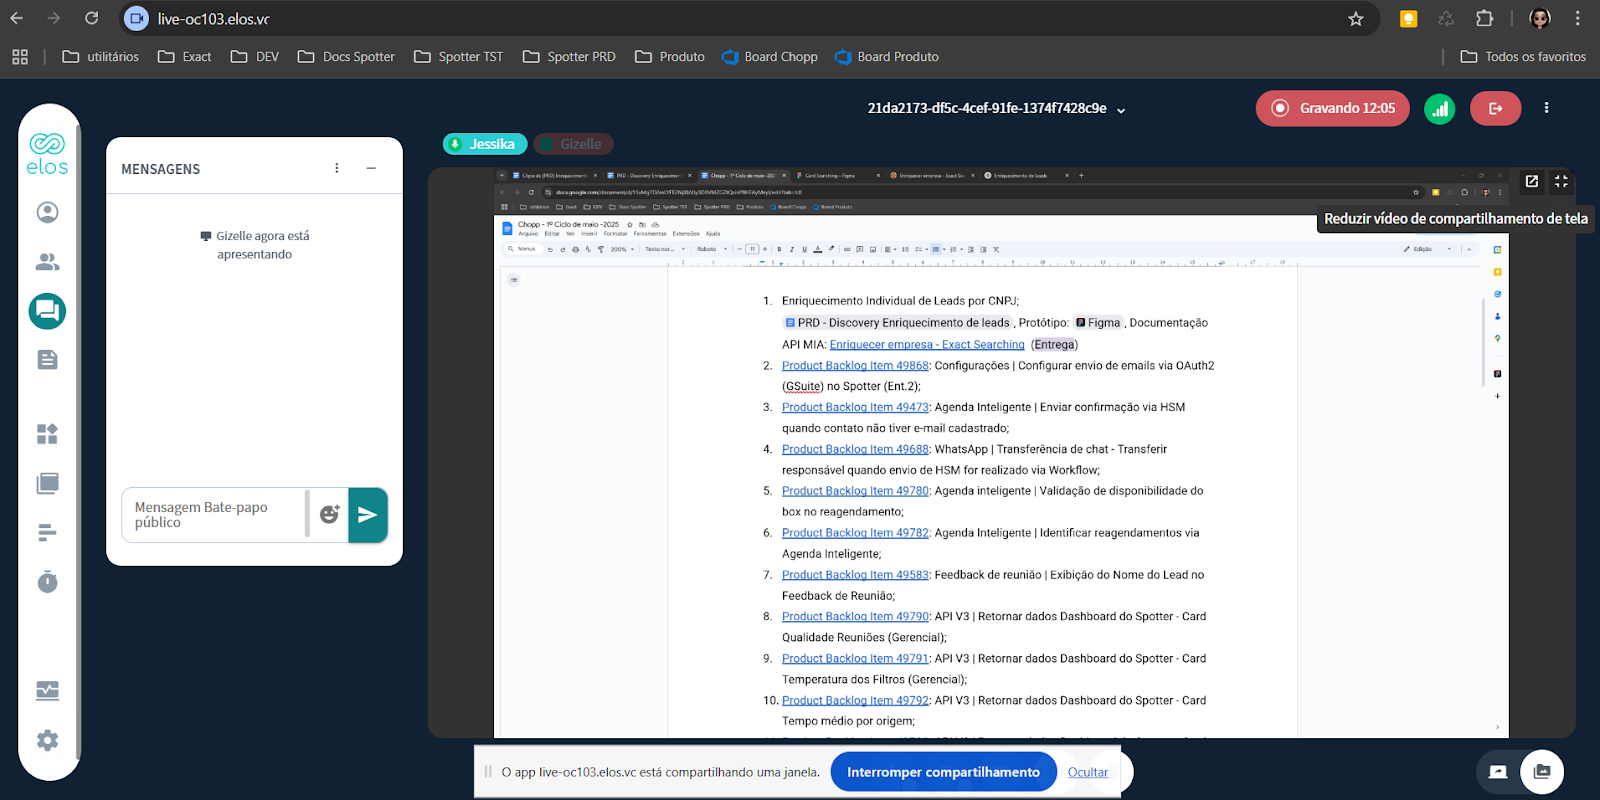Click the site info icon left of URL

(137, 19)
